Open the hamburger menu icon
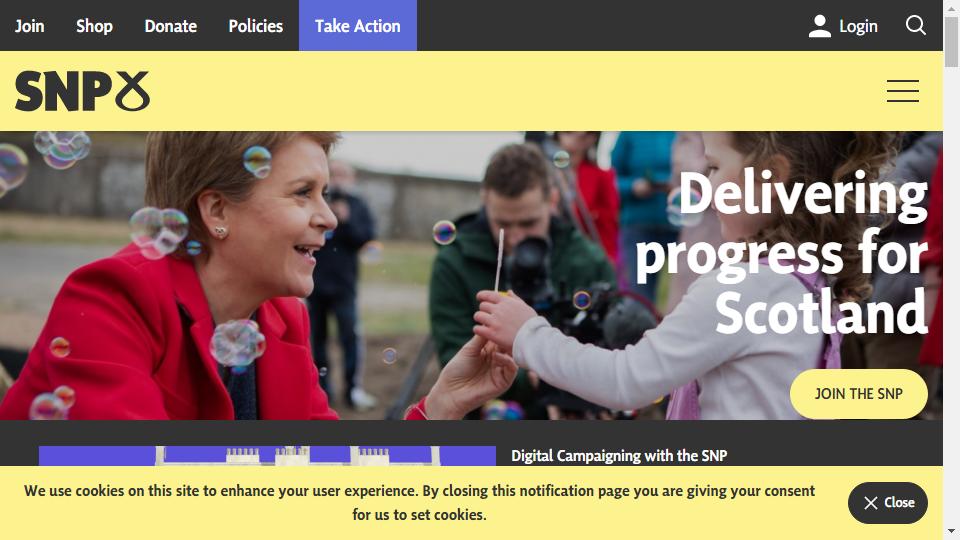The height and width of the screenshot is (540, 960). pyautogui.click(x=902, y=91)
